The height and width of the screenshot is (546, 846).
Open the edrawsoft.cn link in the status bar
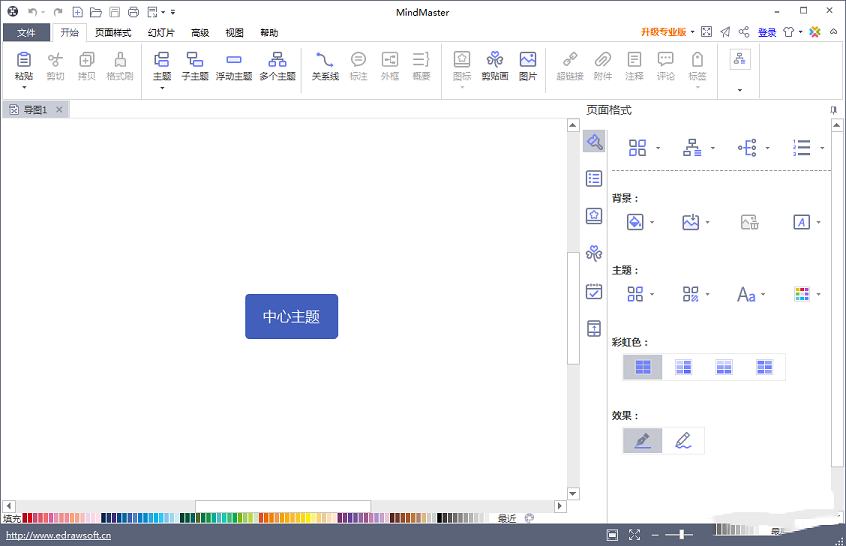click(x=57, y=536)
